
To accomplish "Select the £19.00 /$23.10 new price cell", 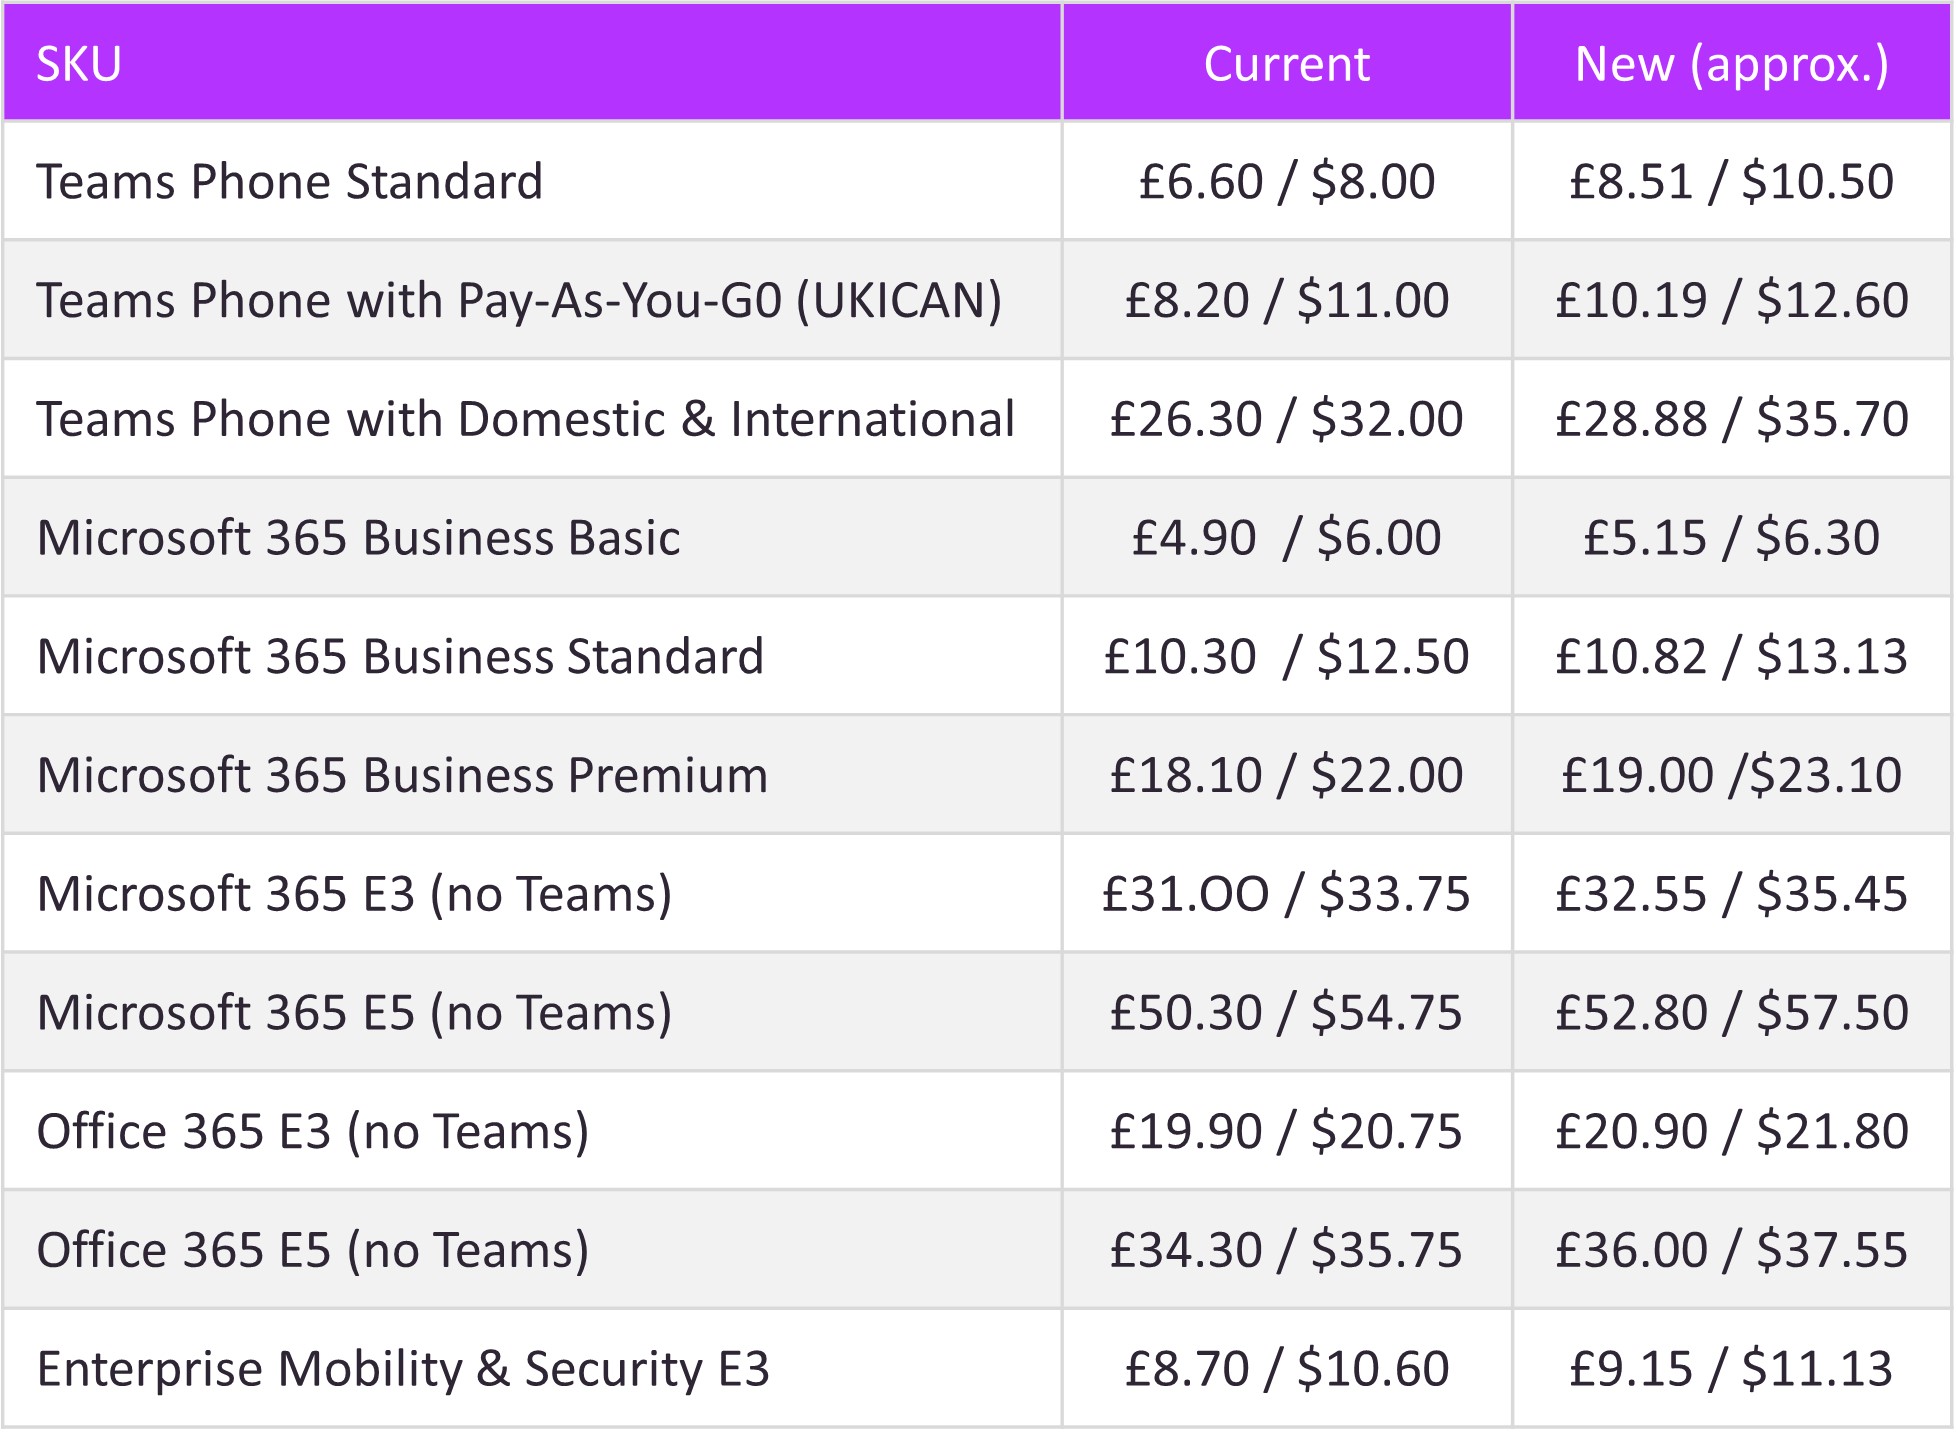I will pyautogui.click(x=1732, y=776).
